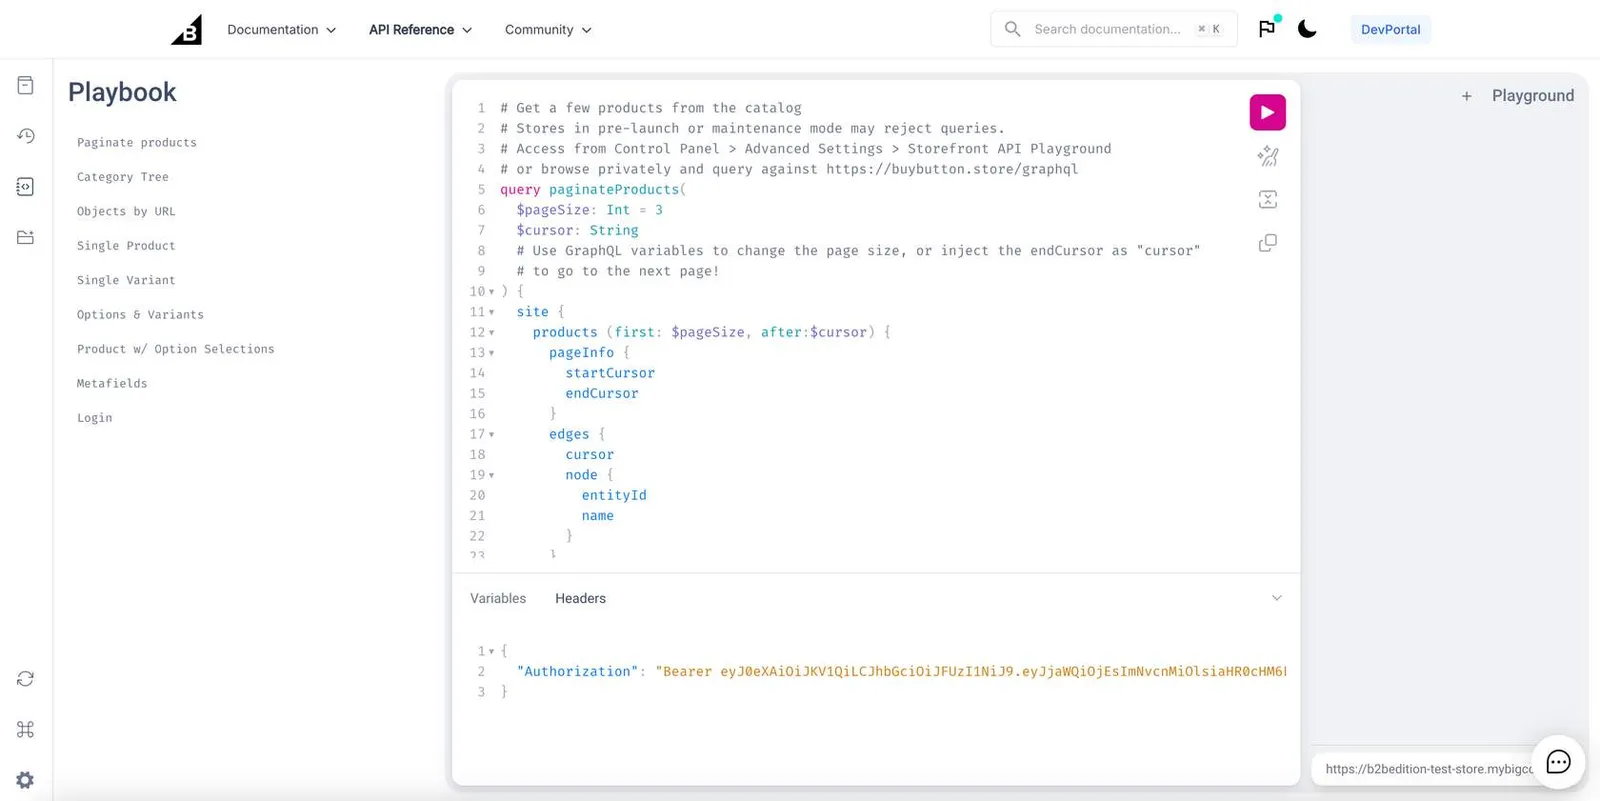1600x801 pixels.
Task: Expand the Documentation dropdown menu
Action: tap(282, 30)
